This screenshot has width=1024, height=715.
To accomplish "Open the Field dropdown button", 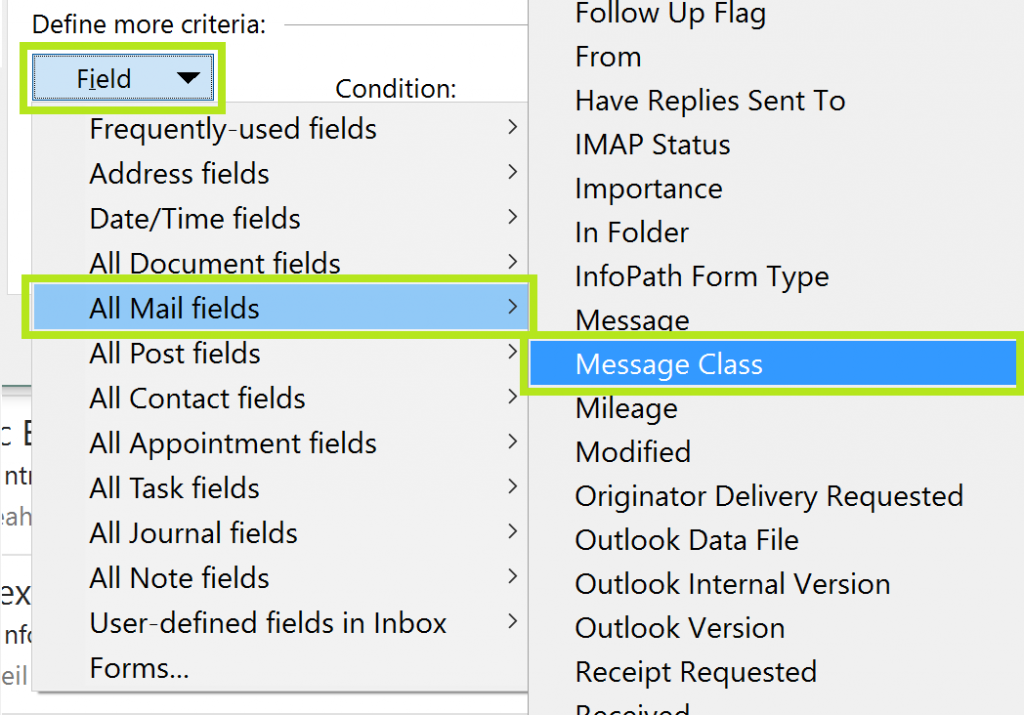I will pyautogui.click(x=122, y=79).
